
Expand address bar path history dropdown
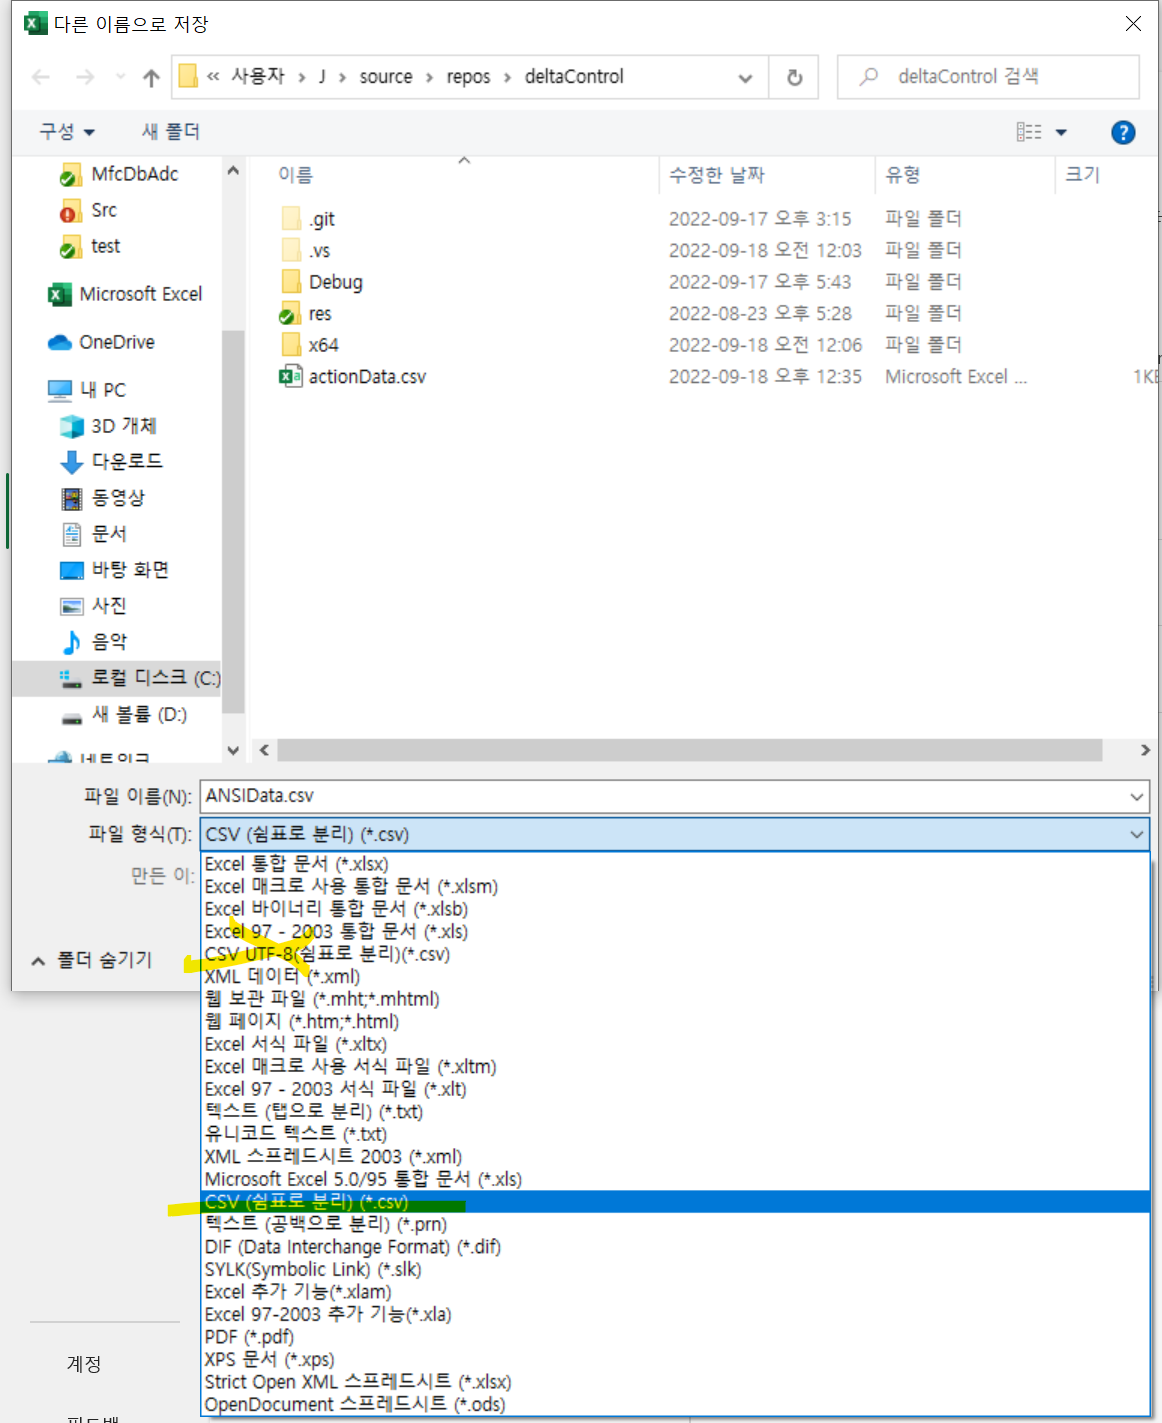[745, 77]
